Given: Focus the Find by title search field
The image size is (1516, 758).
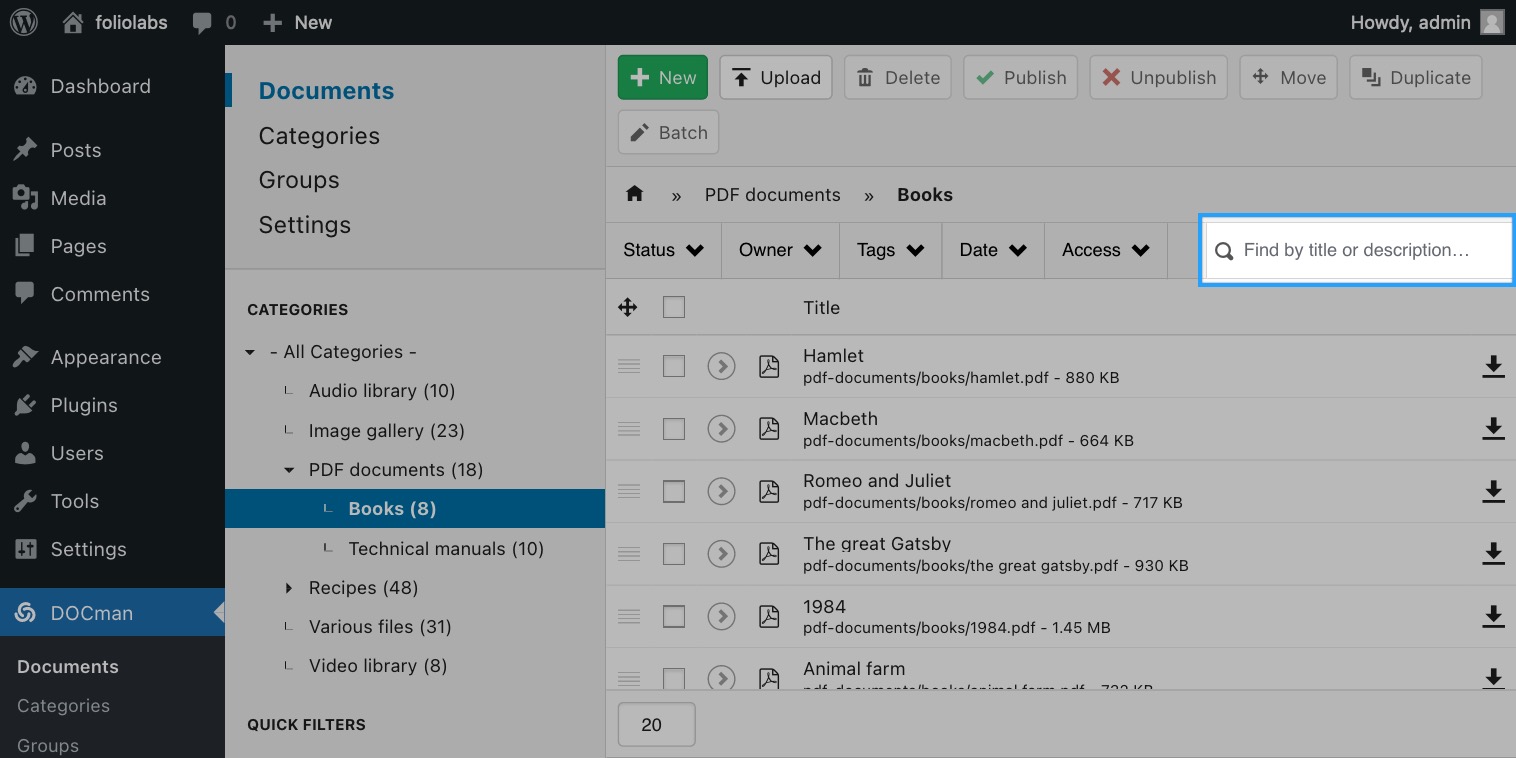Looking at the screenshot, I should point(1358,250).
